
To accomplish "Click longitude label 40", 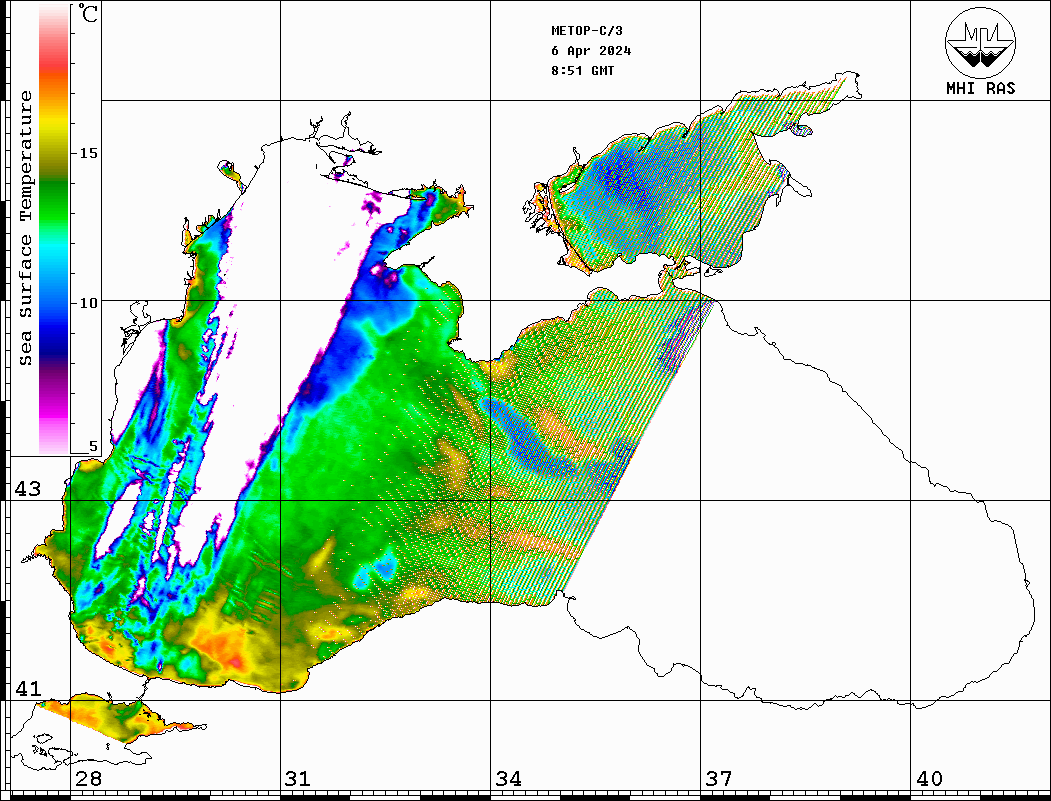I will tap(929, 779).
